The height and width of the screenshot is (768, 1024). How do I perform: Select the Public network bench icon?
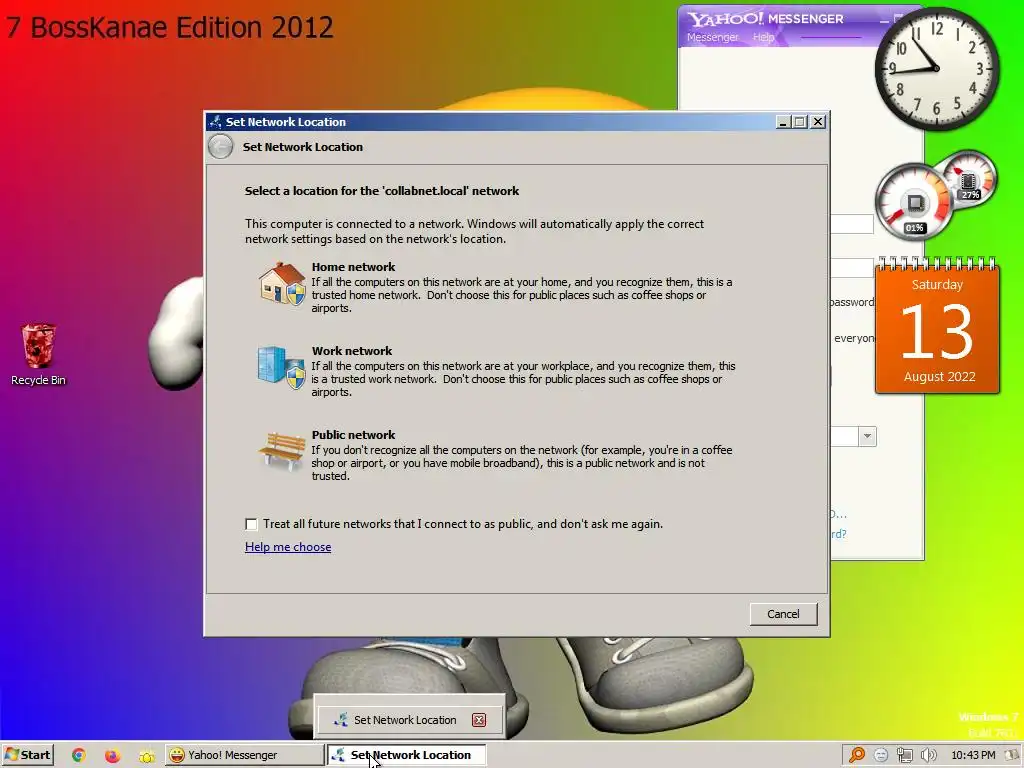(x=282, y=451)
